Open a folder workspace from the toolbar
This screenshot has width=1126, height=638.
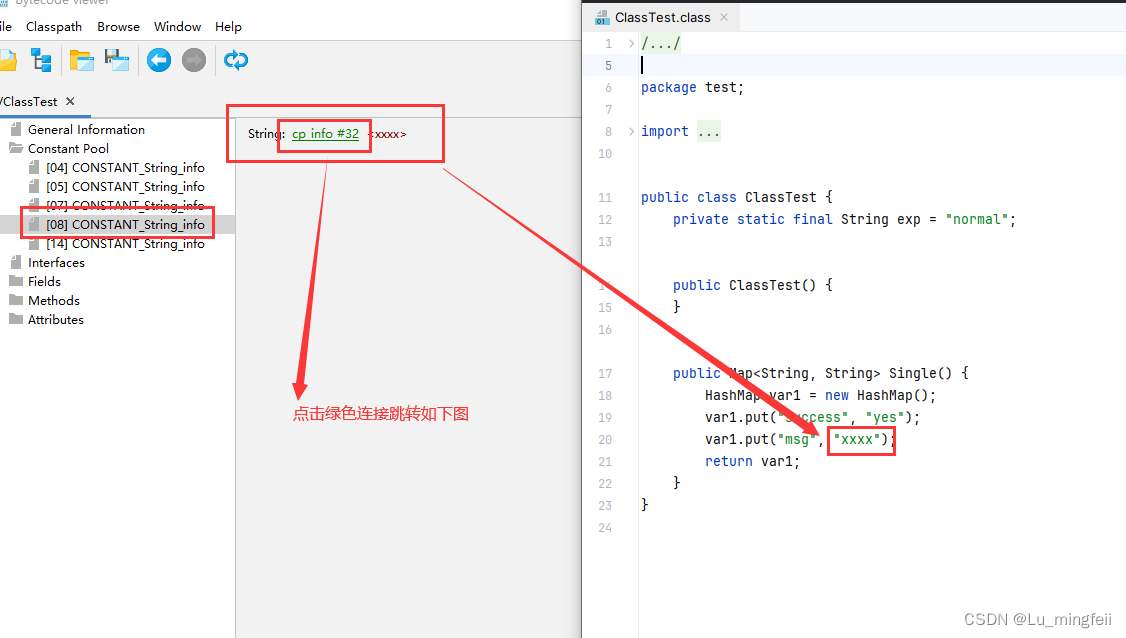pos(80,60)
